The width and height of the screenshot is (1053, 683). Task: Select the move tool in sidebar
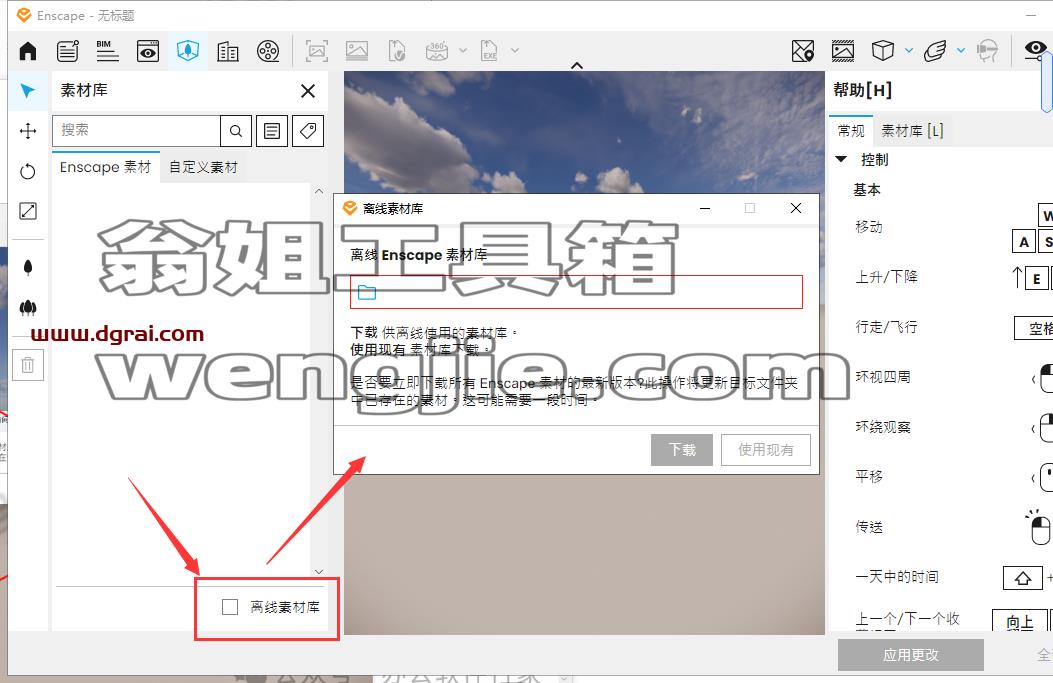28,131
